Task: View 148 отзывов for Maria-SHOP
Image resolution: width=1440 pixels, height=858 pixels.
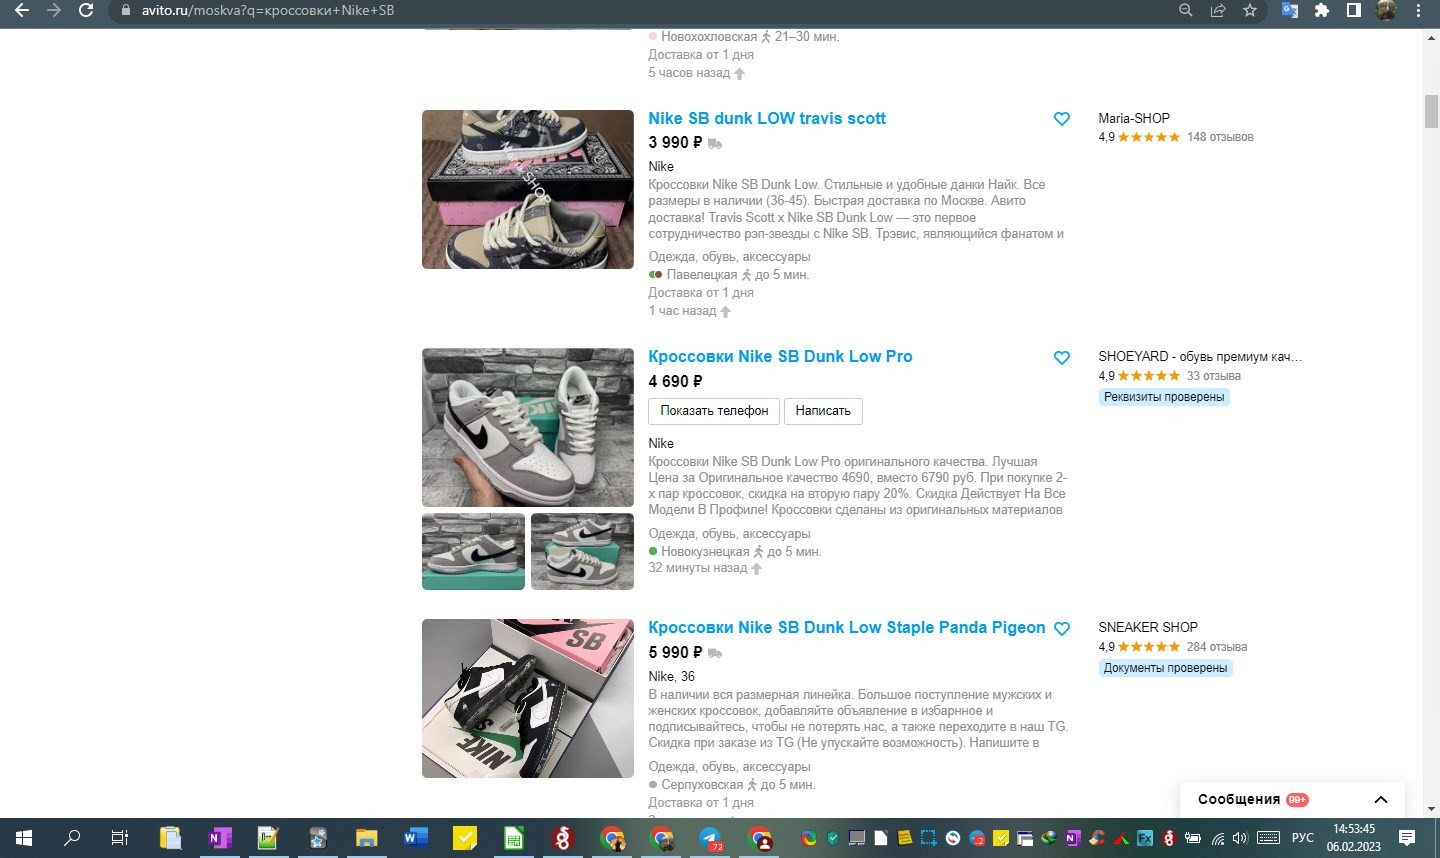Action: (1220, 137)
